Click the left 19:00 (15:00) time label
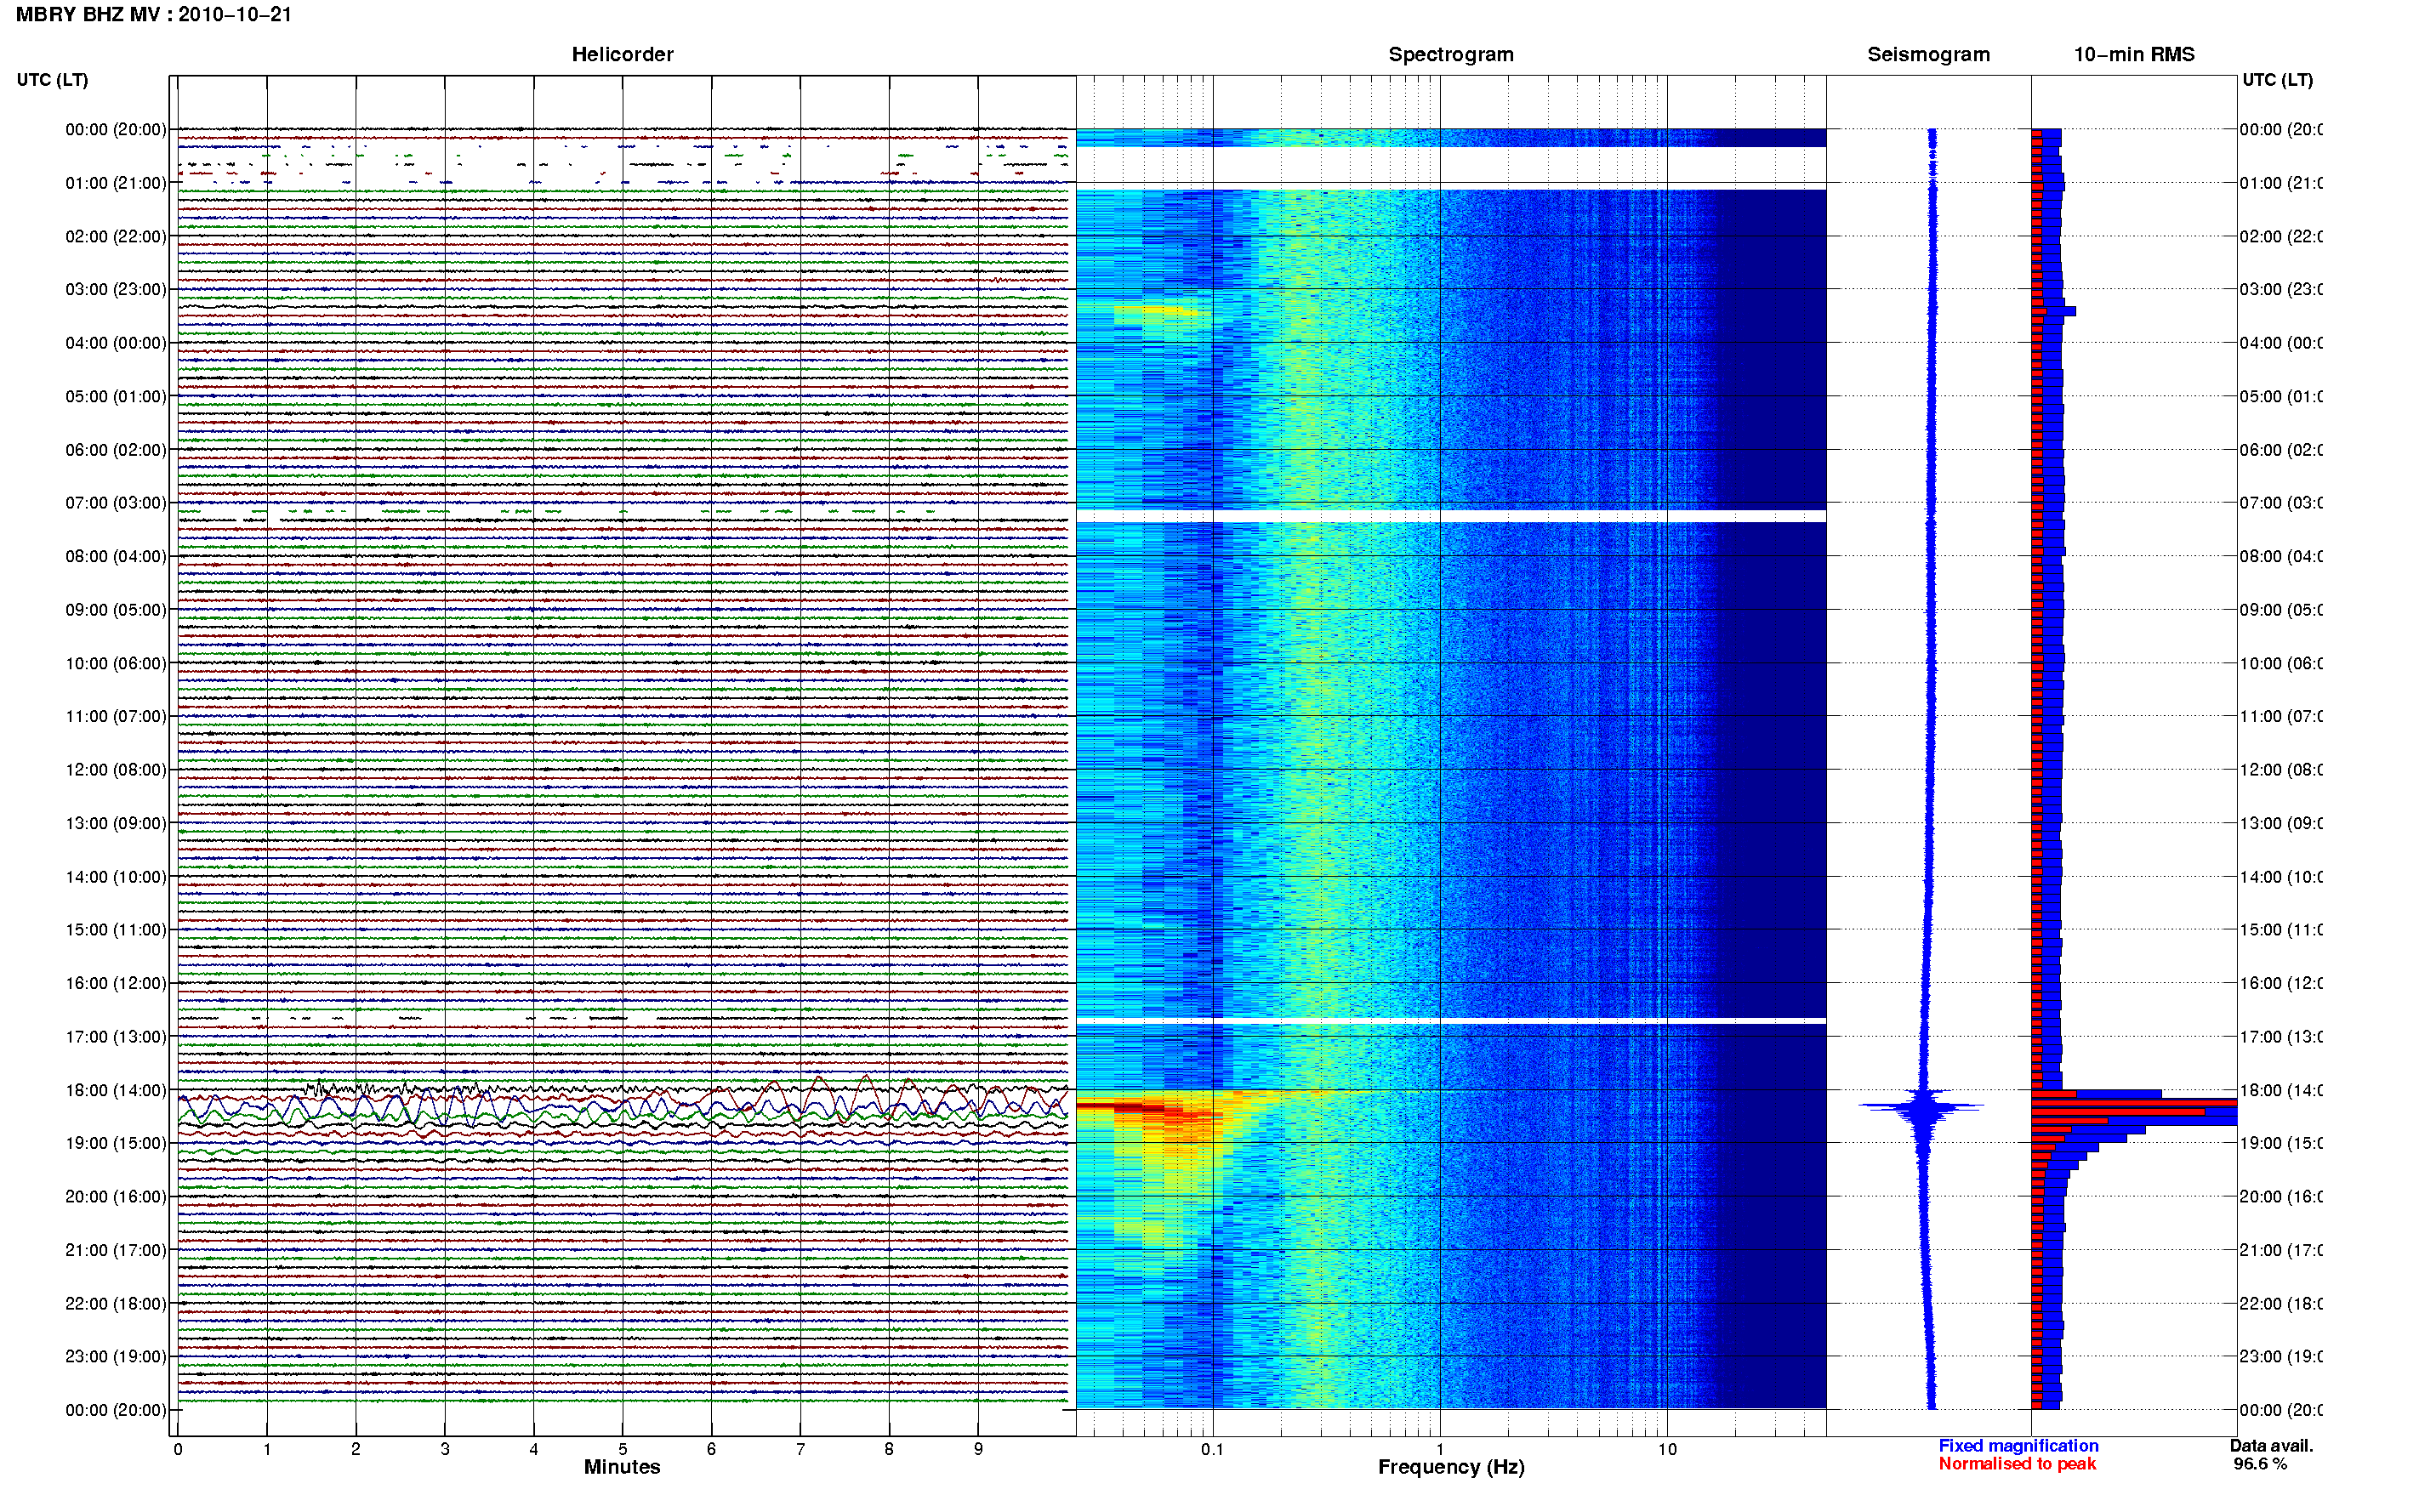 pos(116,1143)
